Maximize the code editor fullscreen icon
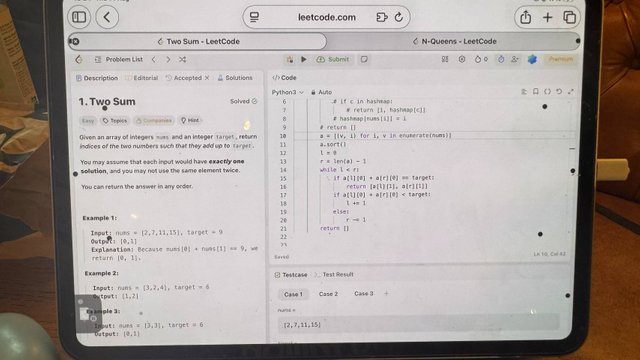 pyautogui.click(x=571, y=91)
